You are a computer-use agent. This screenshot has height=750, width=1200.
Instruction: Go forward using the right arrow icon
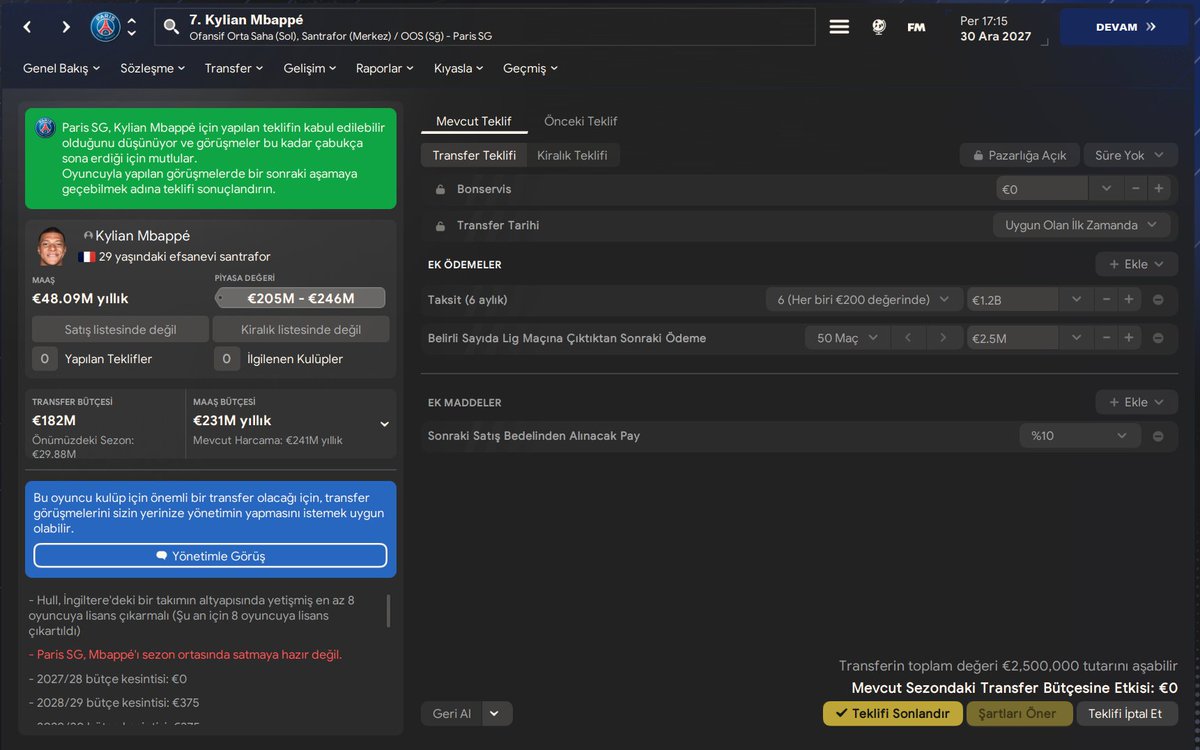(x=66, y=27)
